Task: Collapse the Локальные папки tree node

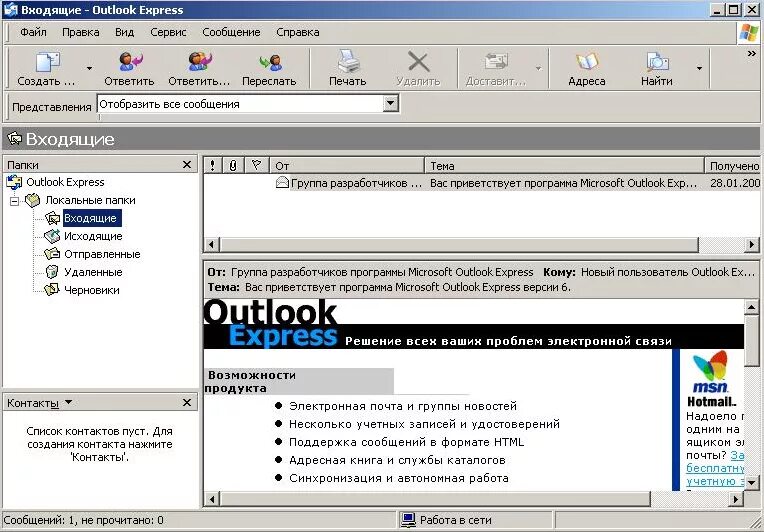Action: [15, 200]
